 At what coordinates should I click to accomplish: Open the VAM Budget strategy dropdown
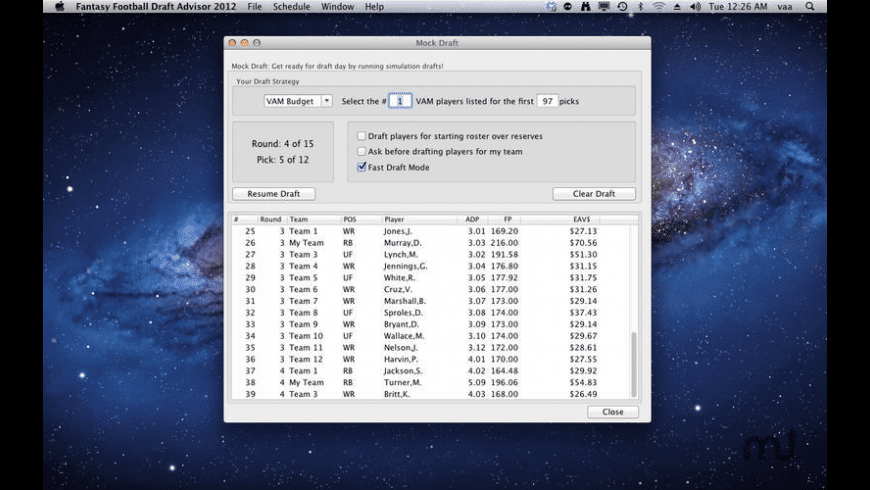click(297, 101)
